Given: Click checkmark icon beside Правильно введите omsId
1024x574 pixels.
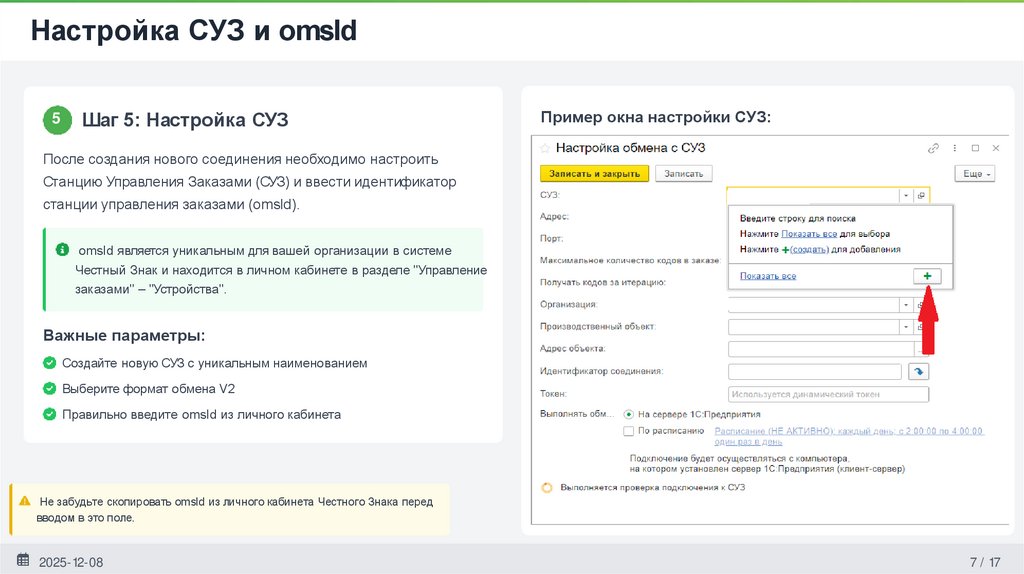Looking at the screenshot, I should click(50, 414).
